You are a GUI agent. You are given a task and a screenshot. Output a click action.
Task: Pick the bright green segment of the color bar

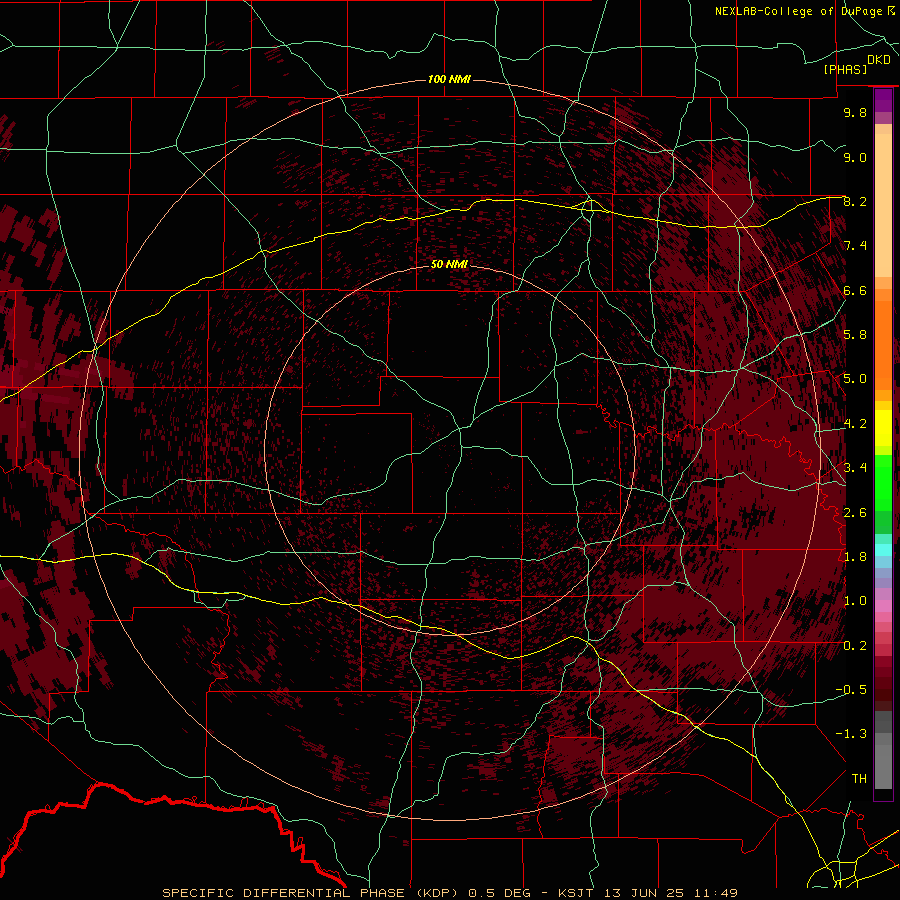(x=883, y=482)
